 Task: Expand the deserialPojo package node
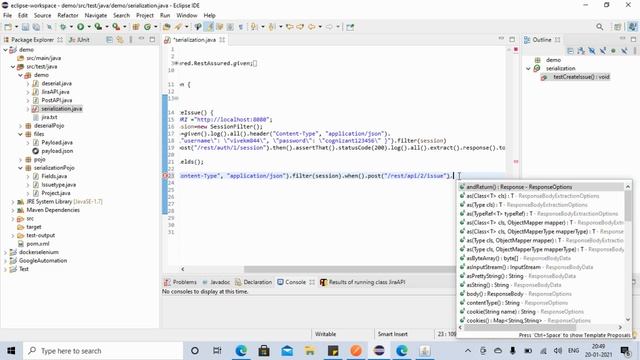coord(20,126)
